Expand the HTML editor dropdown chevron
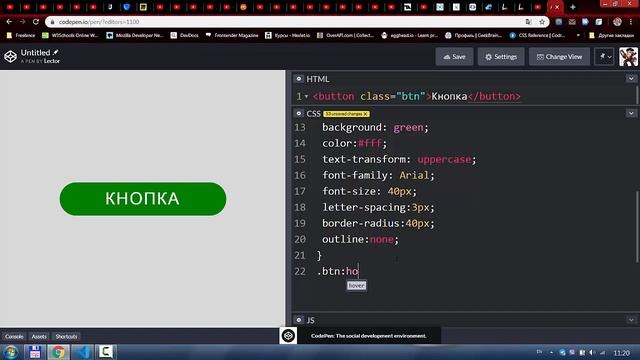Screen dimensions: 640x360 coord(631,78)
